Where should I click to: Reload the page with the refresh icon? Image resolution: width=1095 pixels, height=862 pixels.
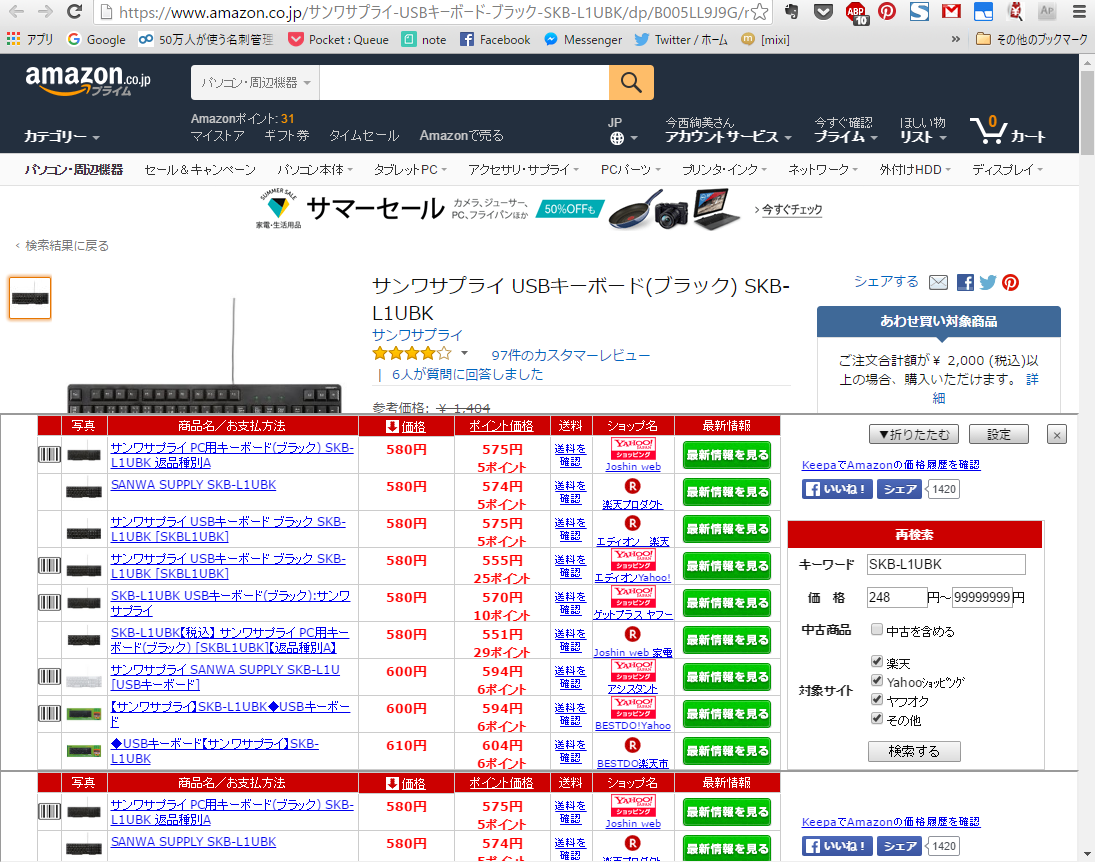tap(74, 12)
